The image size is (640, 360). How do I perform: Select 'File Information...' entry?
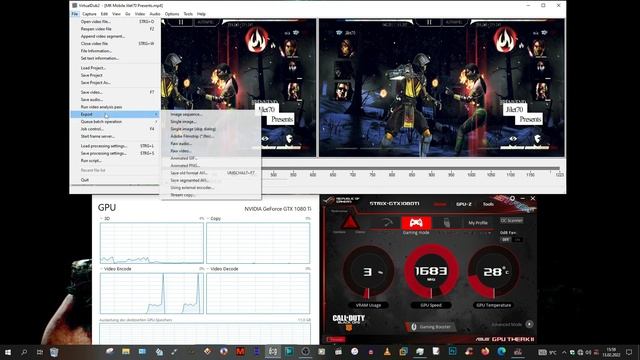[x=116, y=51]
